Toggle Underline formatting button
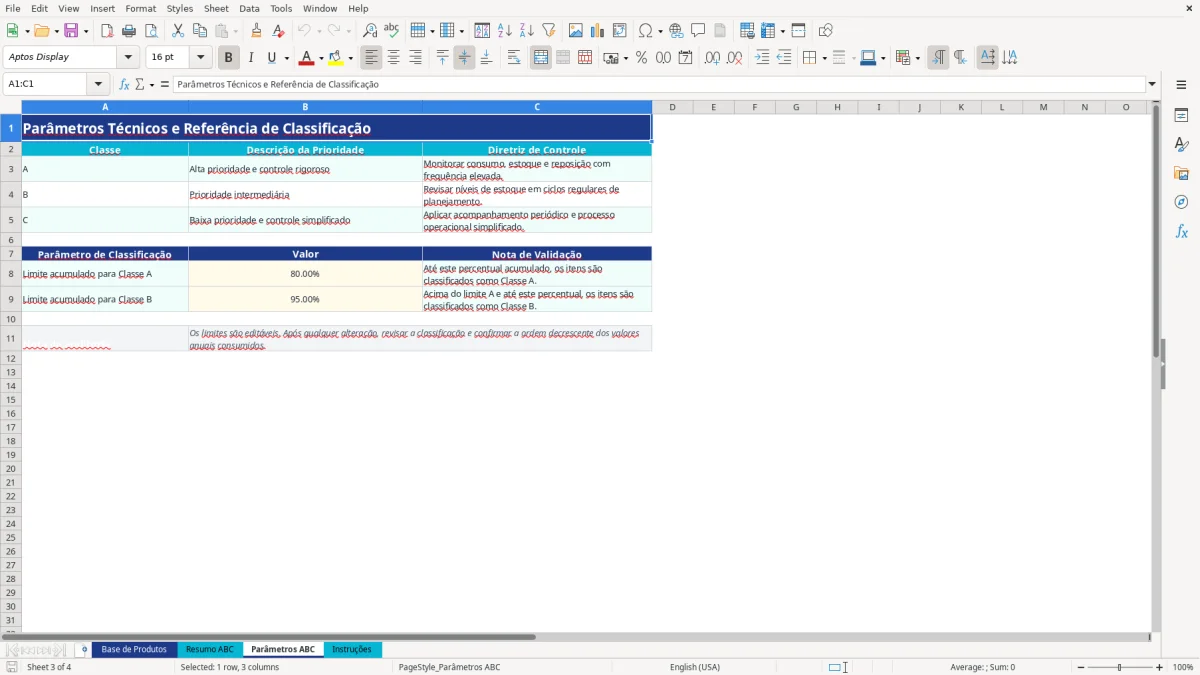This screenshot has height=675, width=1200. tap(271, 58)
